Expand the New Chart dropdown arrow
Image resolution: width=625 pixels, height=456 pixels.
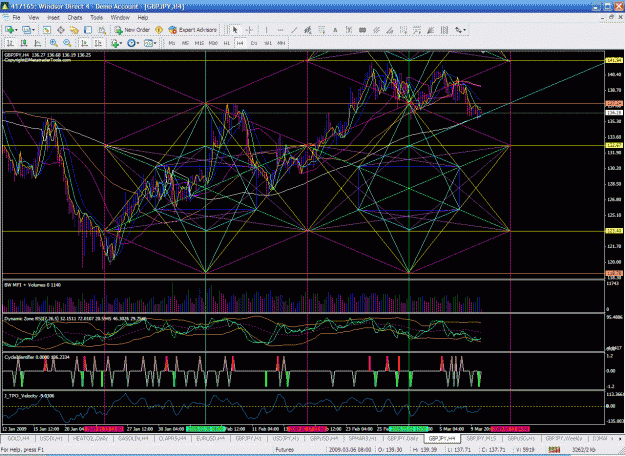click(x=16, y=30)
